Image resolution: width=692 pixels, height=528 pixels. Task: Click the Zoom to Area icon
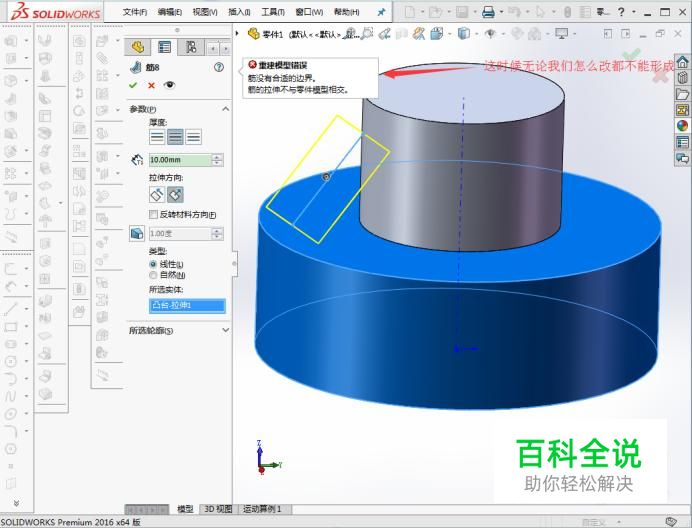[367, 34]
